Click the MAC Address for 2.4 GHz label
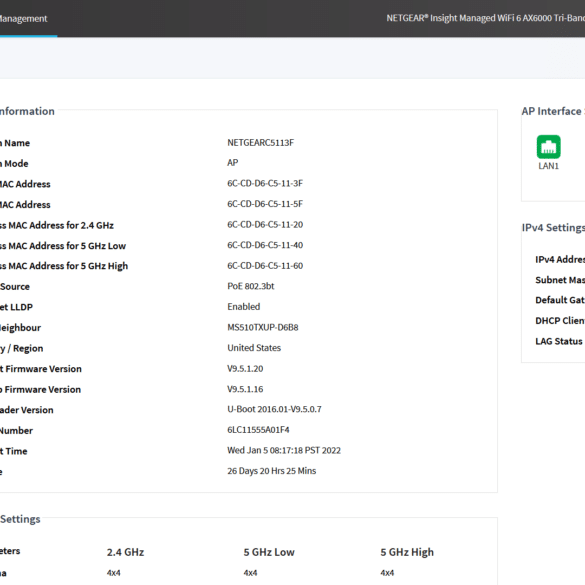 point(57,225)
